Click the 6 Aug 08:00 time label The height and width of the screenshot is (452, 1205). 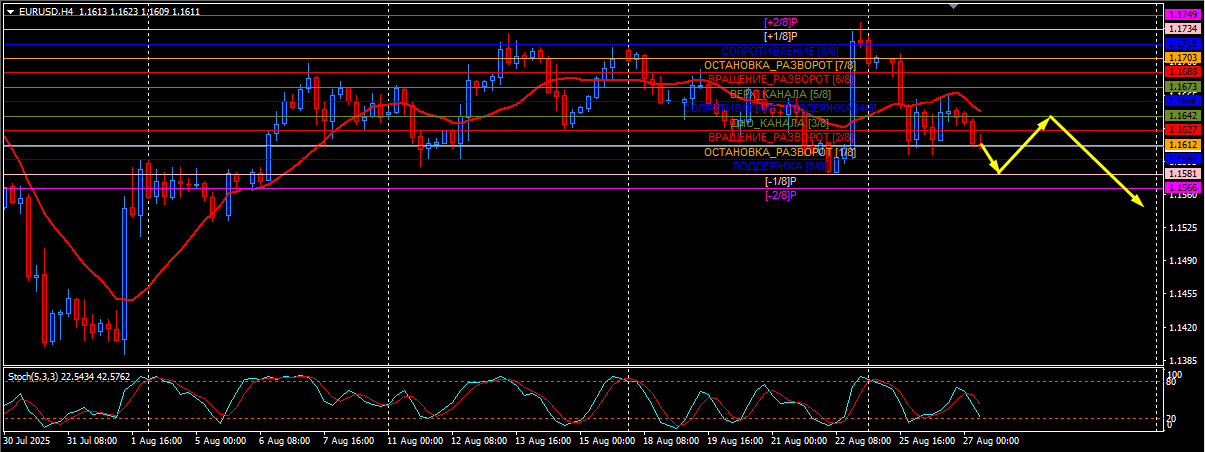click(x=284, y=440)
